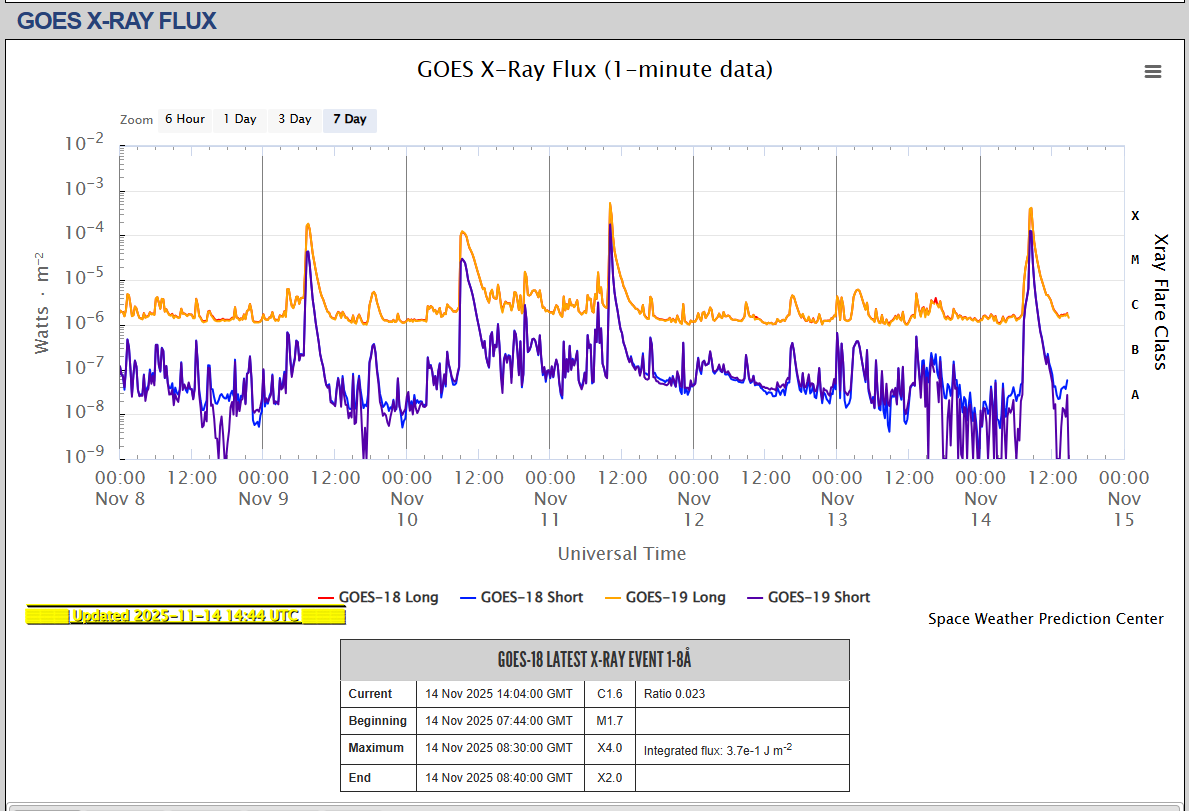
Task: Click the GOES-18 Latest X-Ray Event table header
Action: pyautogui.click(x=594, y=660)
